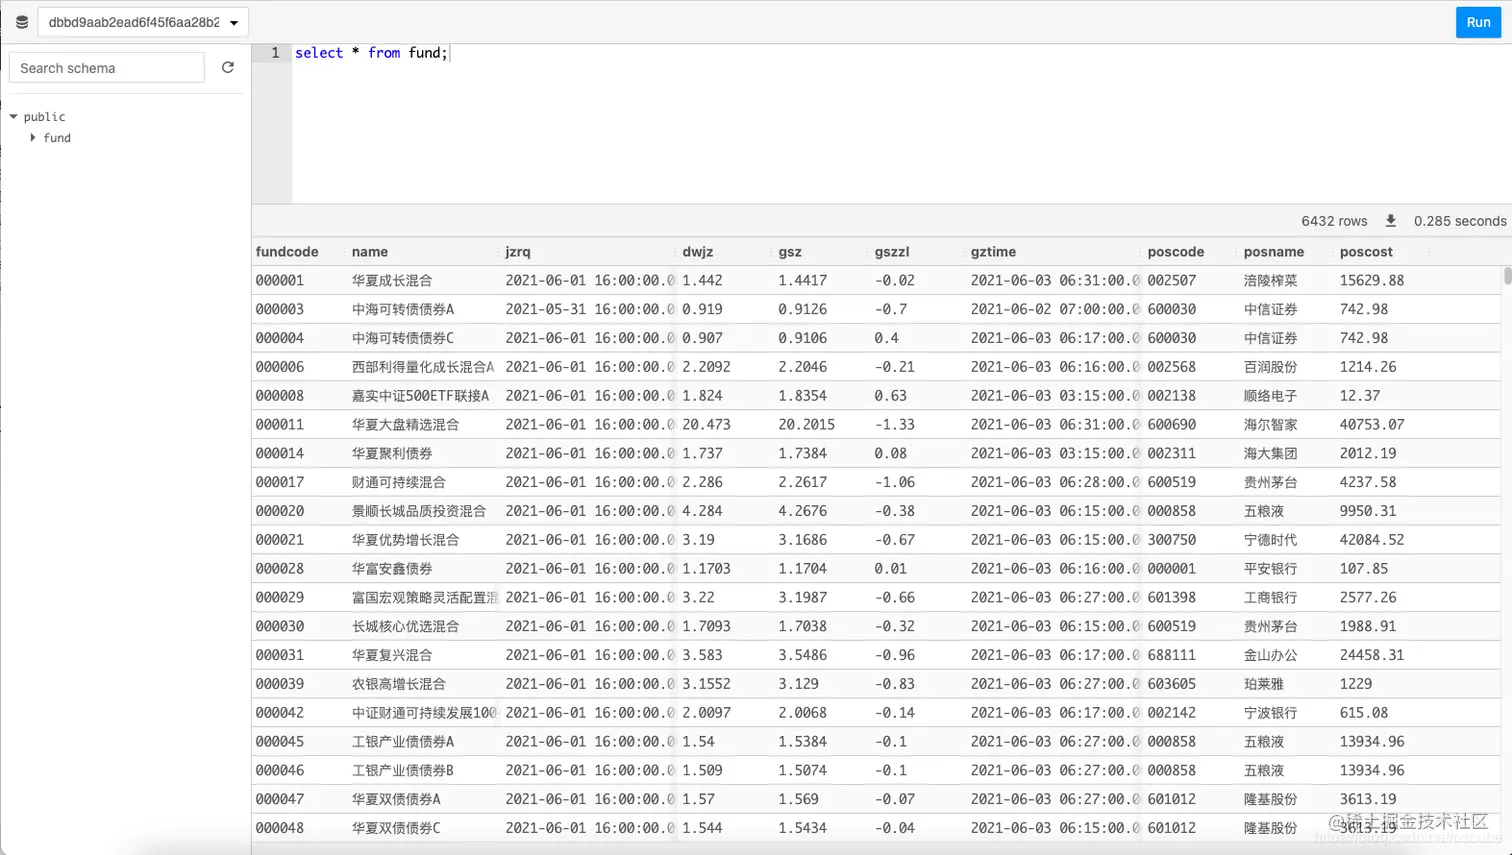Select gztime 2021-06-02 07:00:00 cell
This screenshot has width=1512, height=855.
tap(1054, 310)
